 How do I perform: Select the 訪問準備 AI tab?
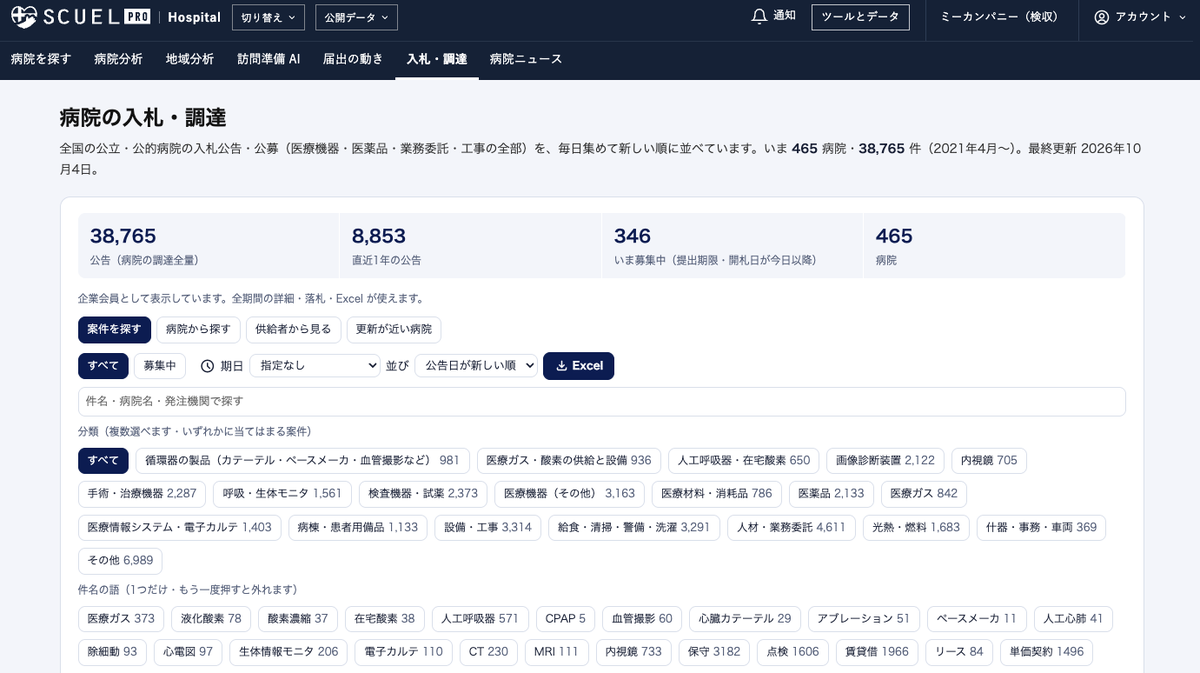tap(269, 59)
